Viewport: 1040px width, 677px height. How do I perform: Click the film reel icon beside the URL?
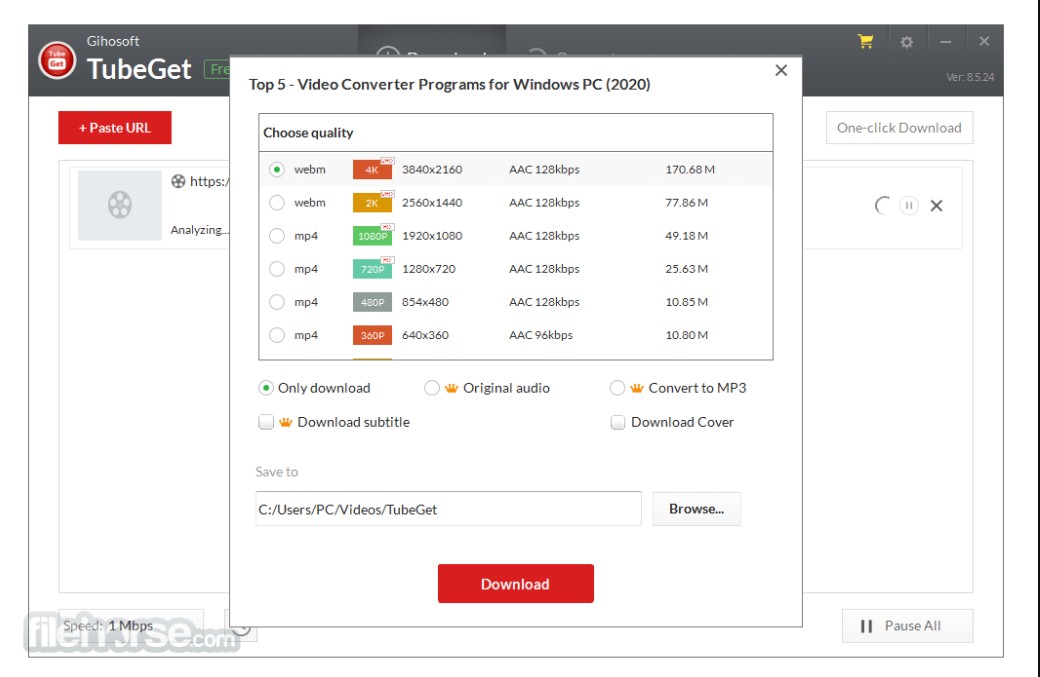coord(178,181)
